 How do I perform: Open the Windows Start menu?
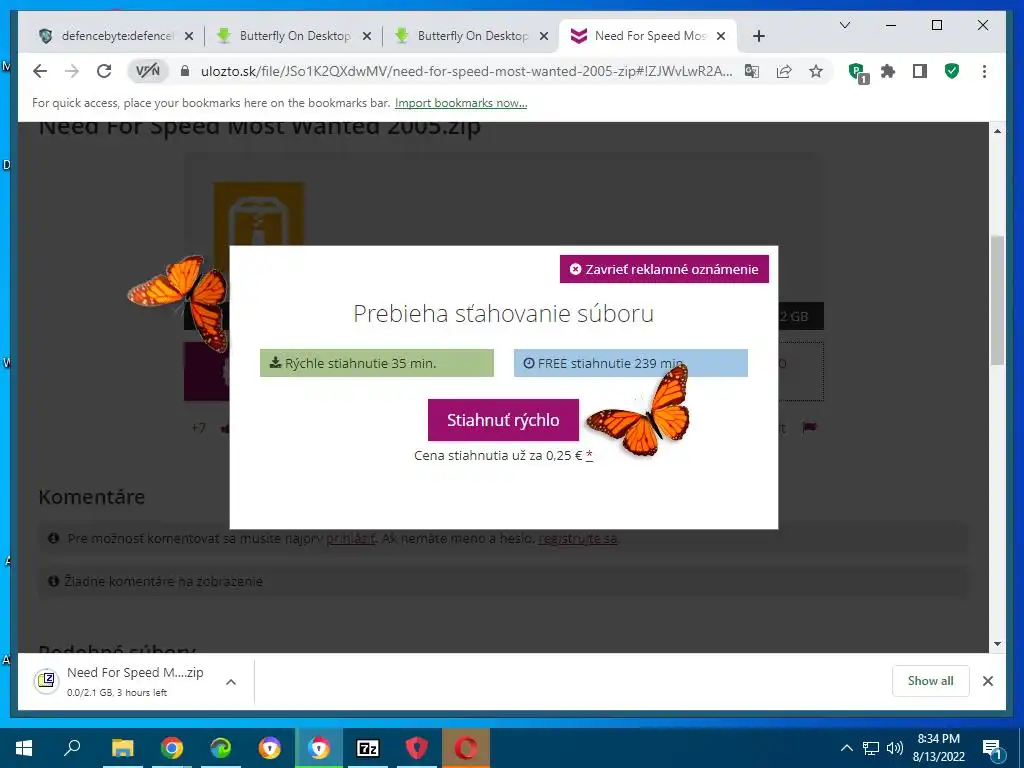pos(24,748)
